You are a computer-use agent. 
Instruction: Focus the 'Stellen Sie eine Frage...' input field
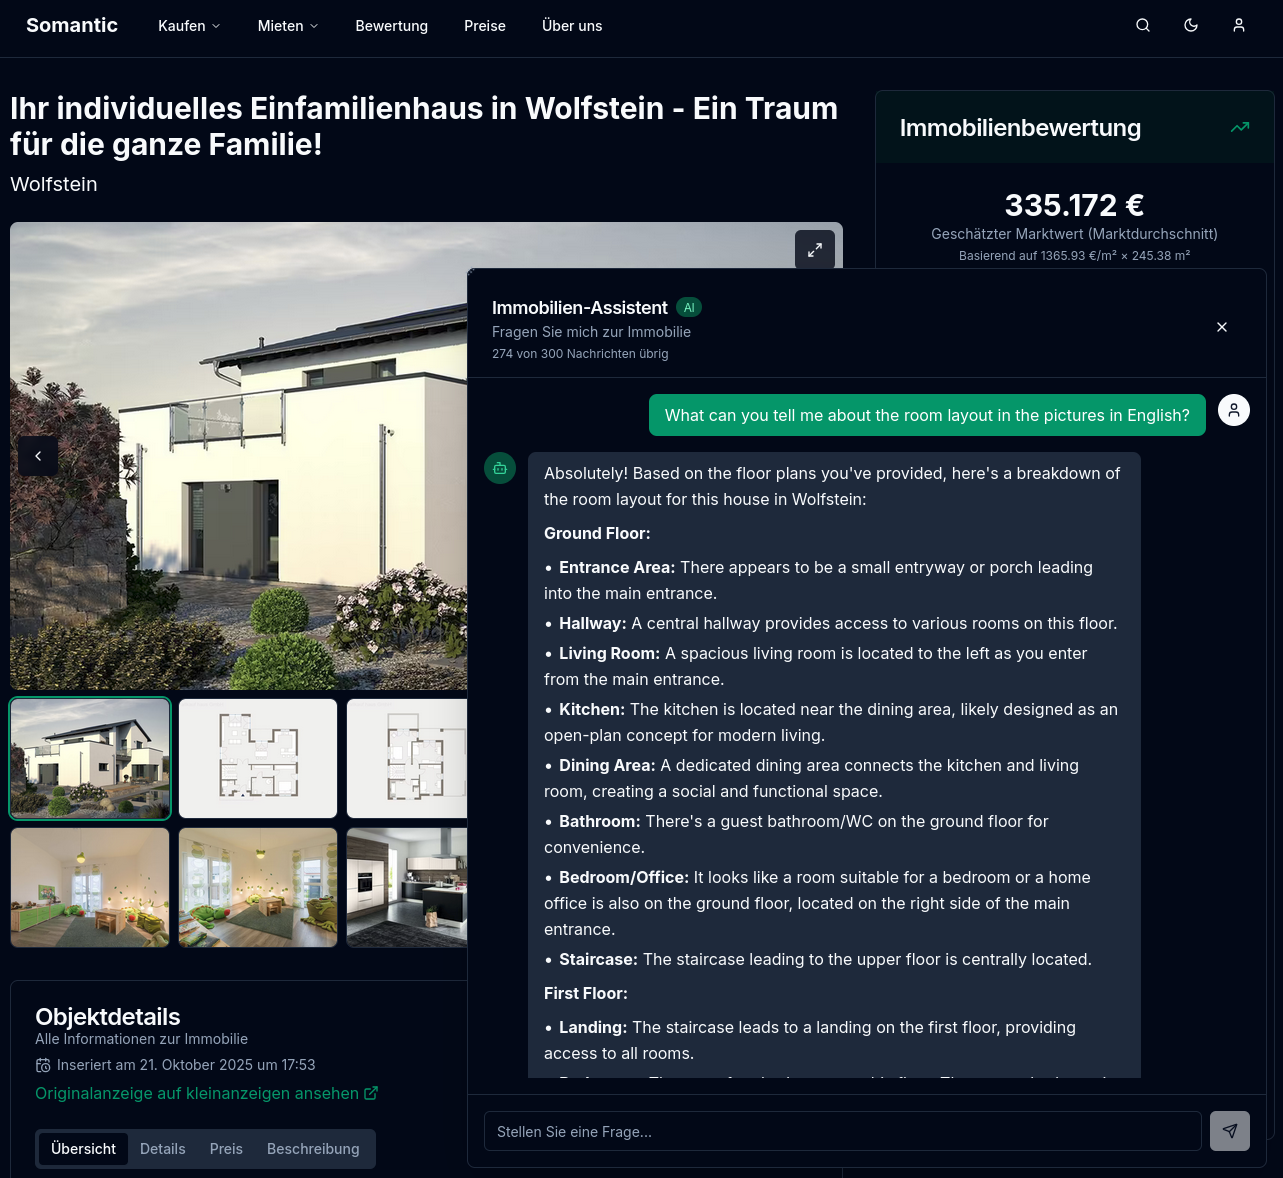(x=842, y=1131)
